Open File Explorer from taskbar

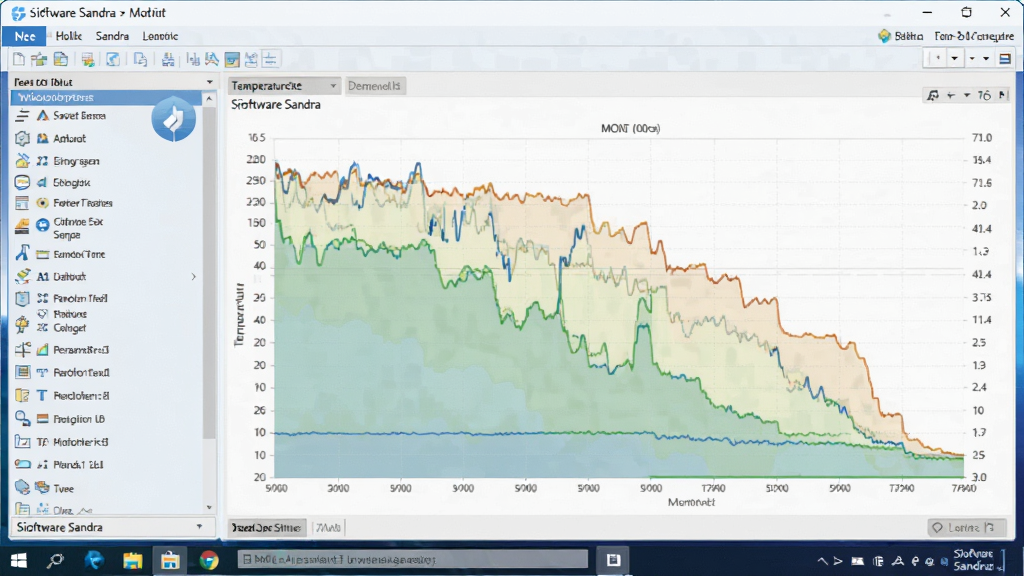point(133,560)
